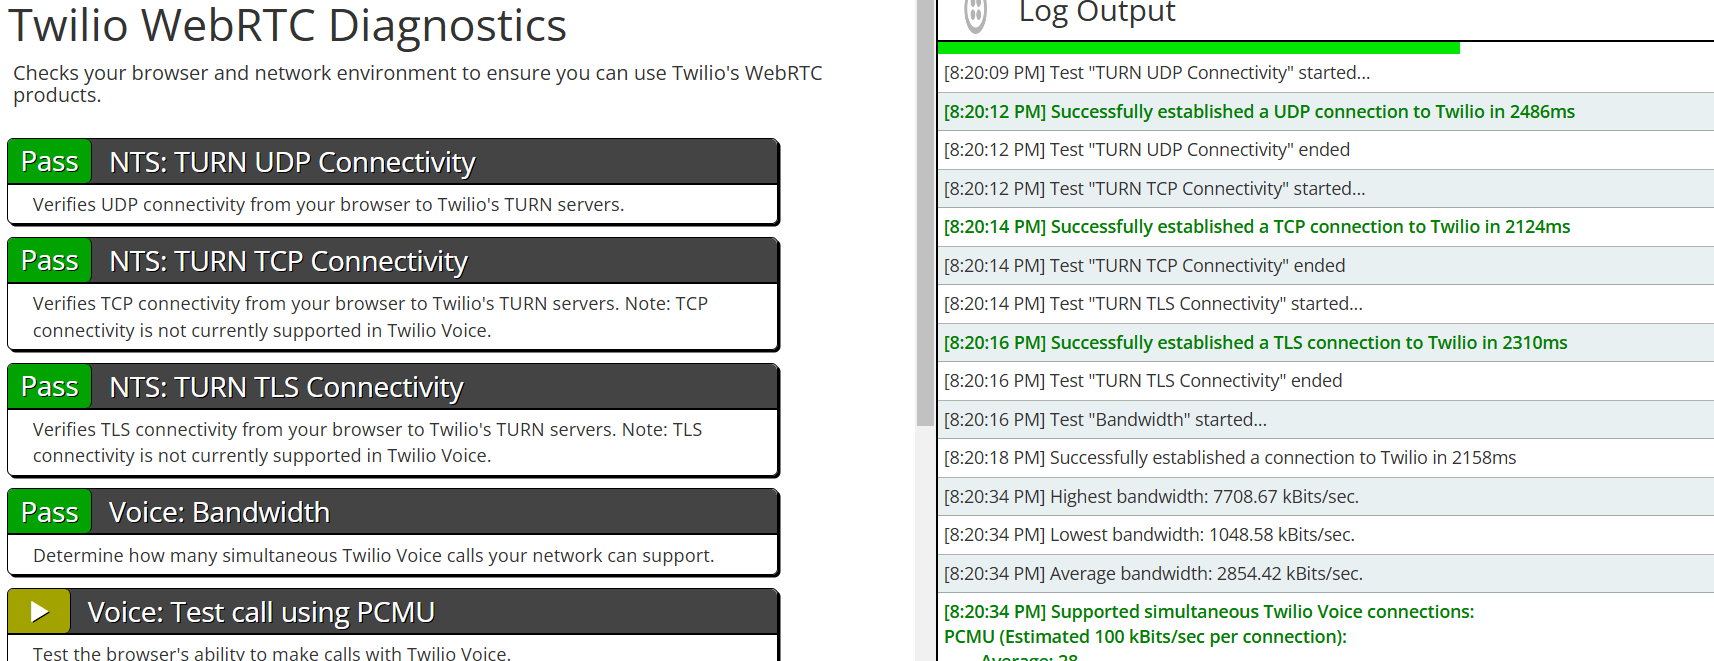The height and width of the screenshot is (661, 1714).
Task: Click the green test progress bar
Action: click(x=1199, y=47)
